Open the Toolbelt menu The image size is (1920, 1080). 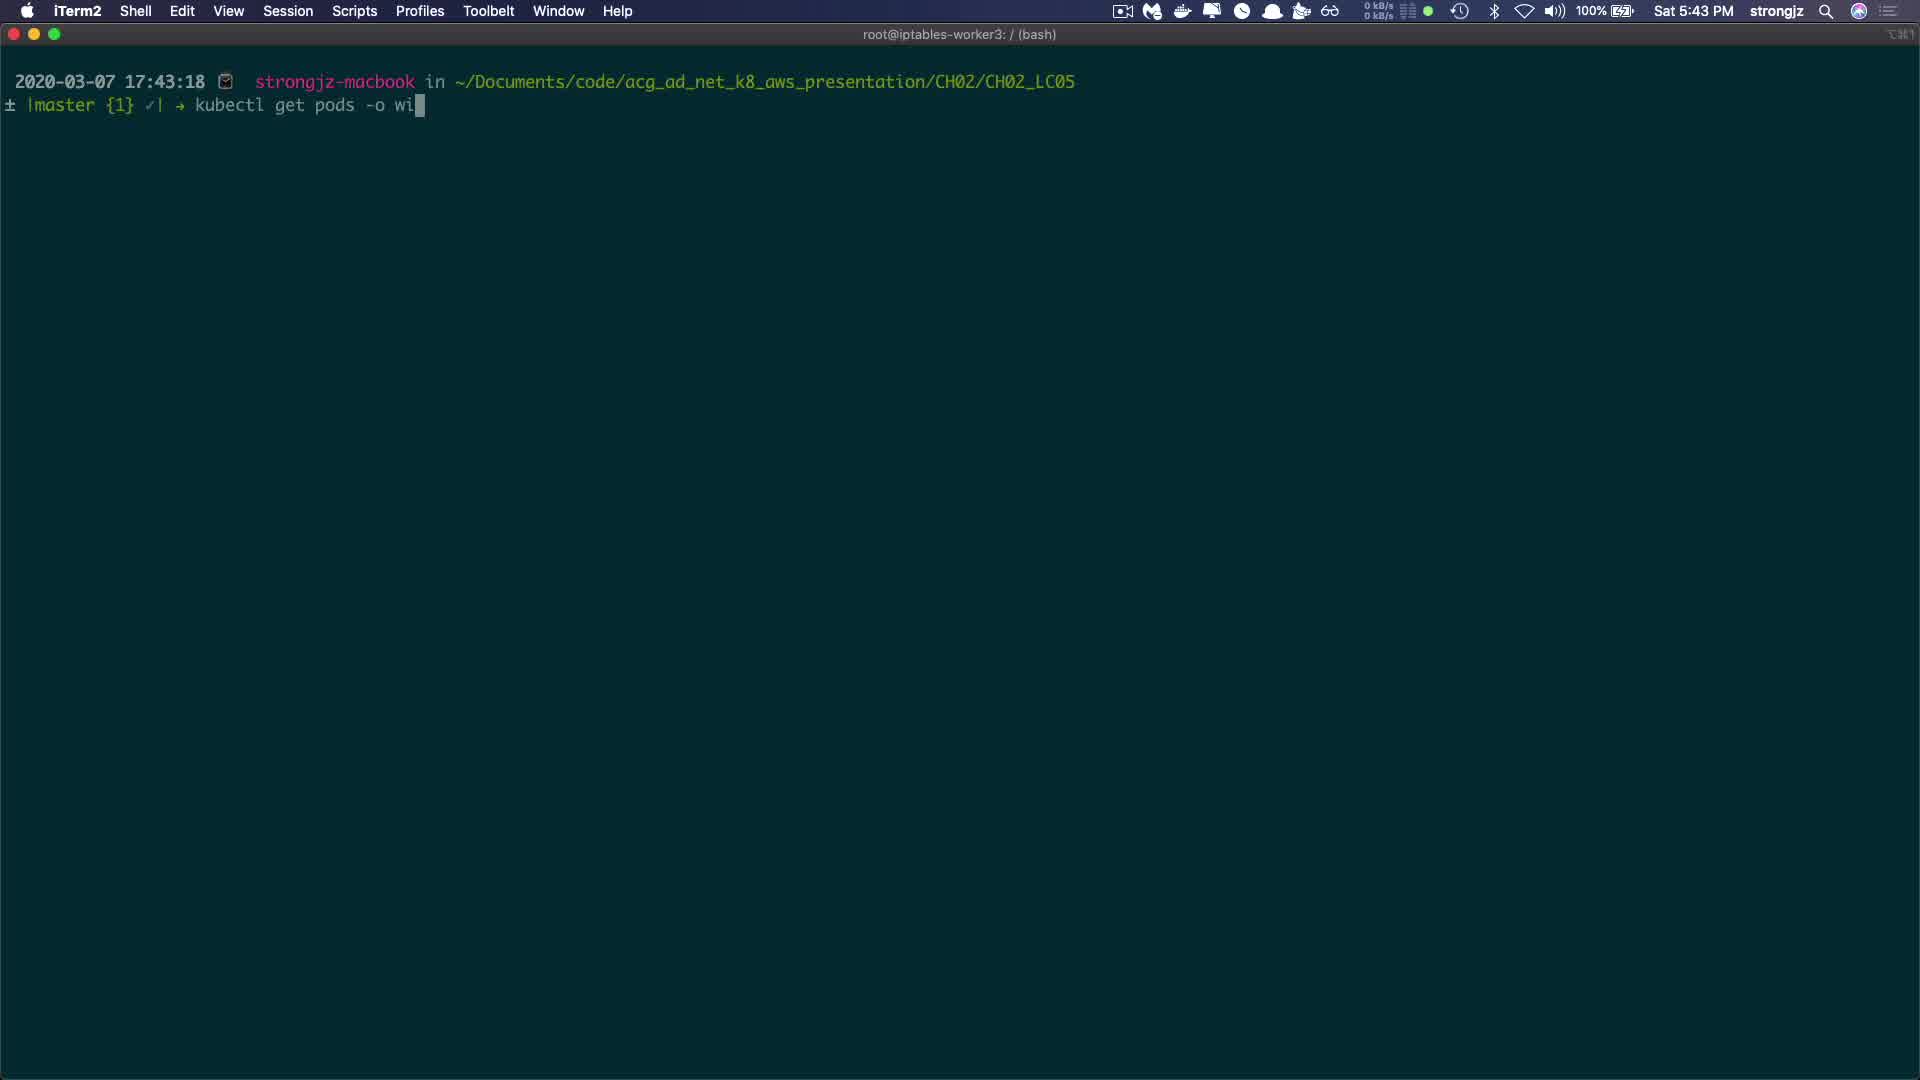tap(488, 11)
